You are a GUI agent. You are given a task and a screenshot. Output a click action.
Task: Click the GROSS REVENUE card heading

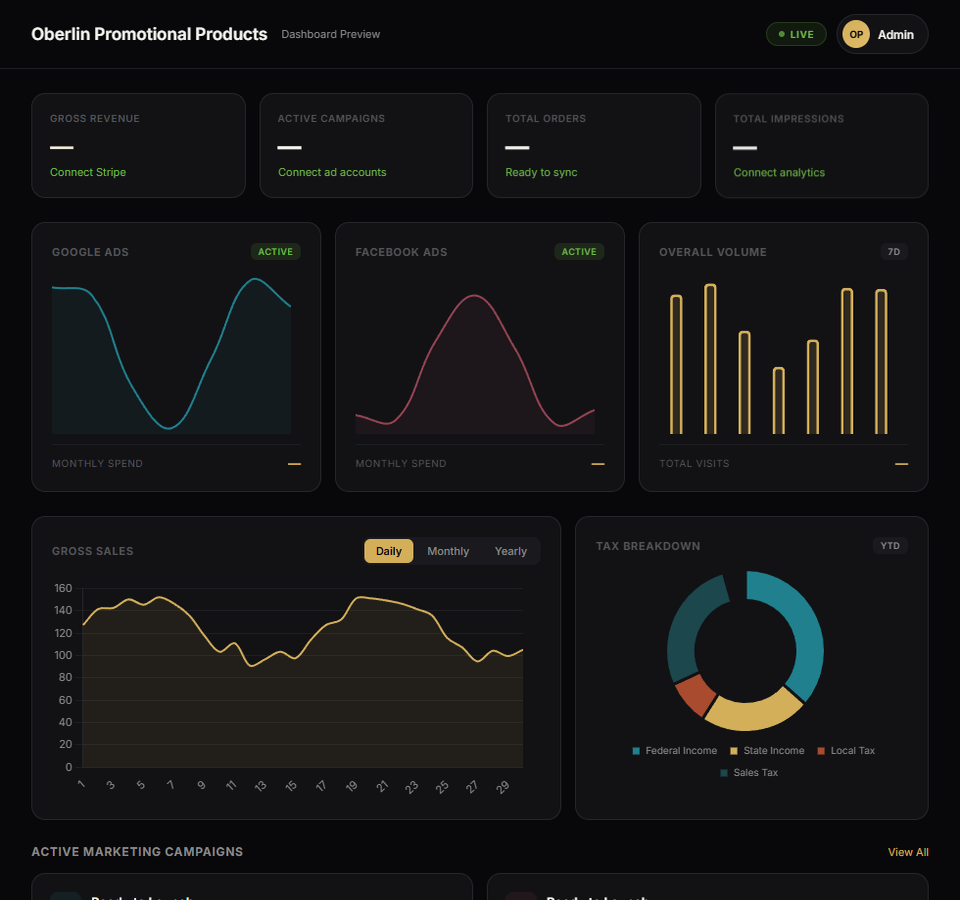[95, 119]
